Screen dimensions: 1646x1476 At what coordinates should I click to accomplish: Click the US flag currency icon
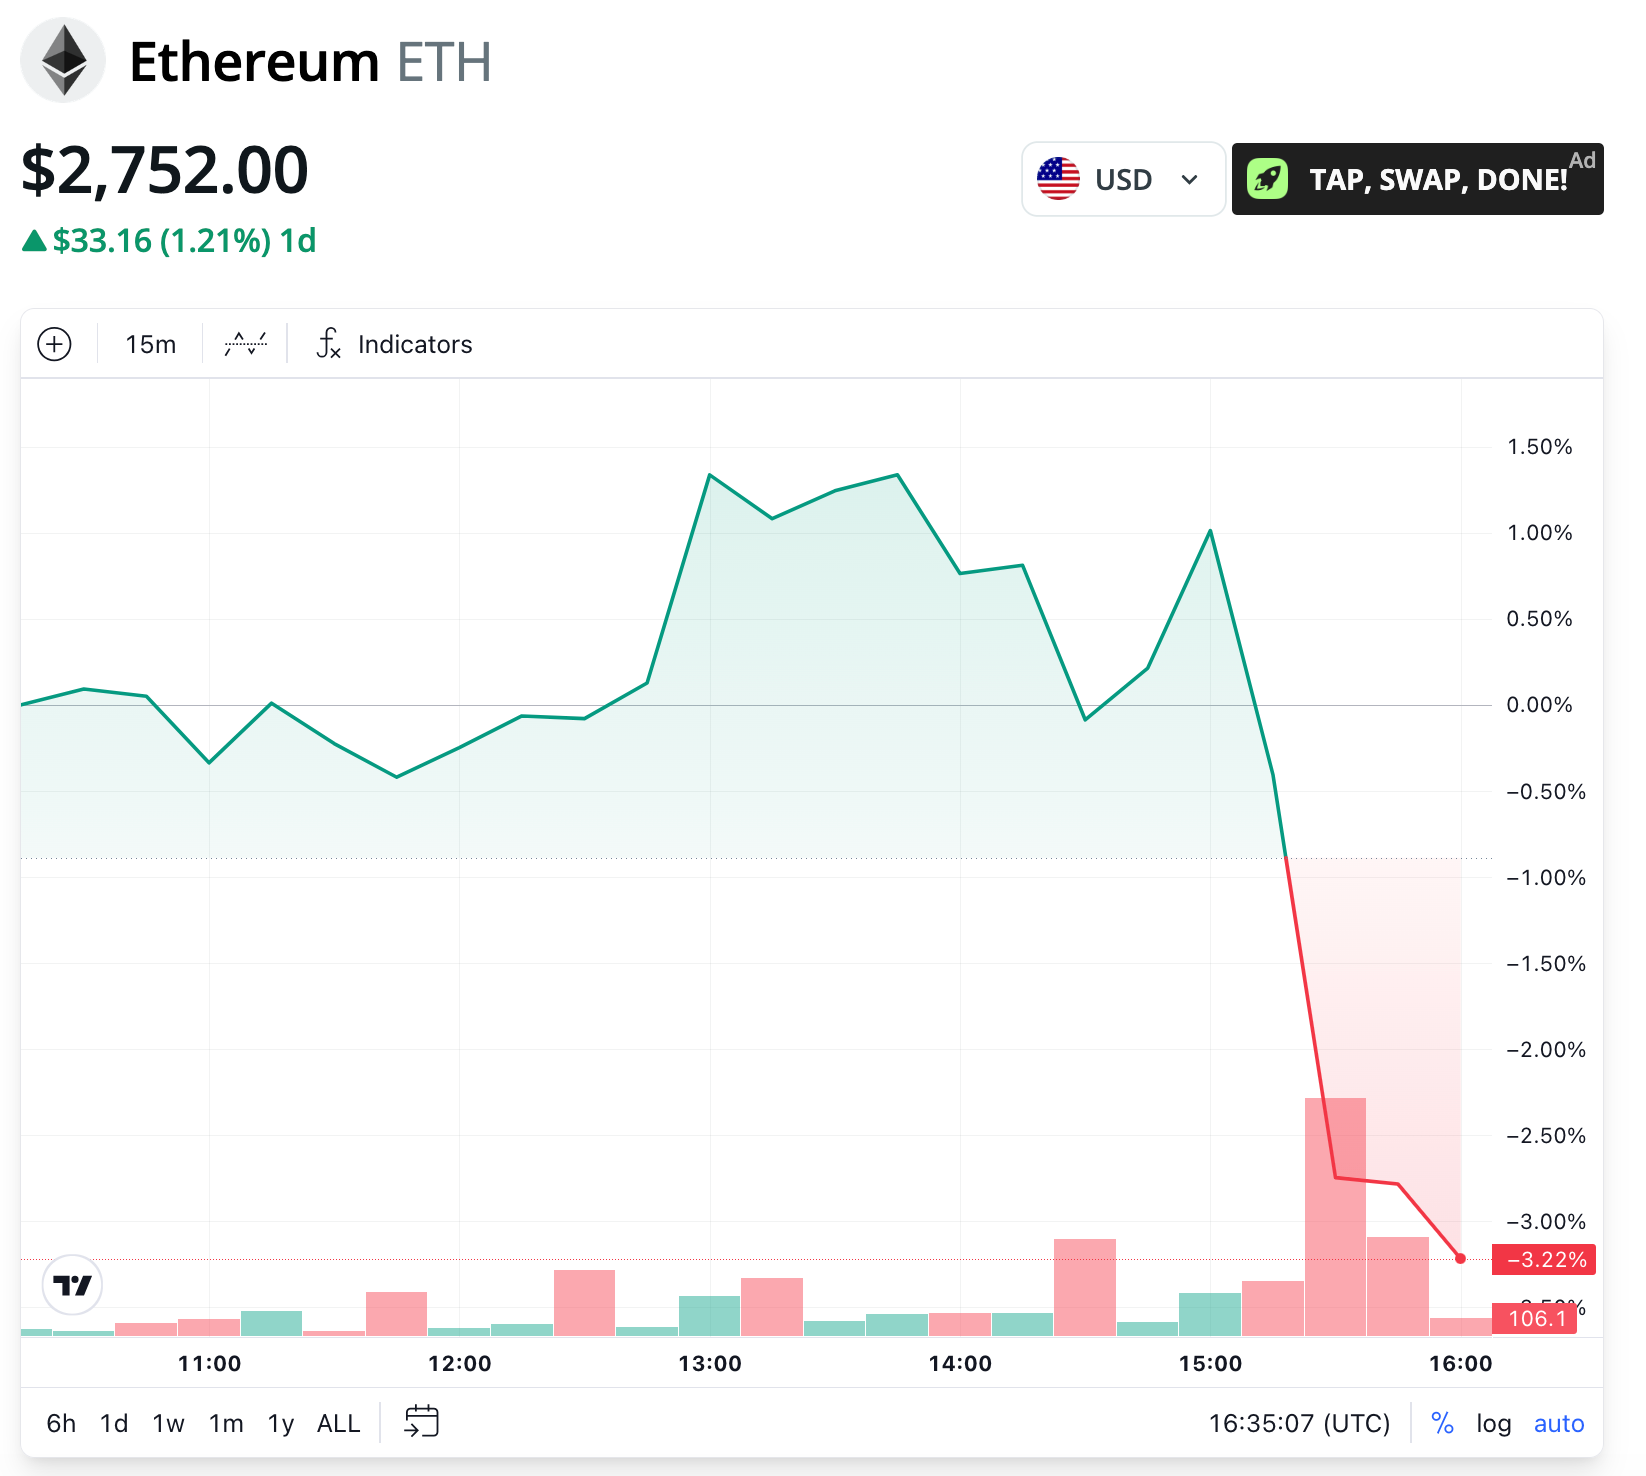click(1058, 179)
